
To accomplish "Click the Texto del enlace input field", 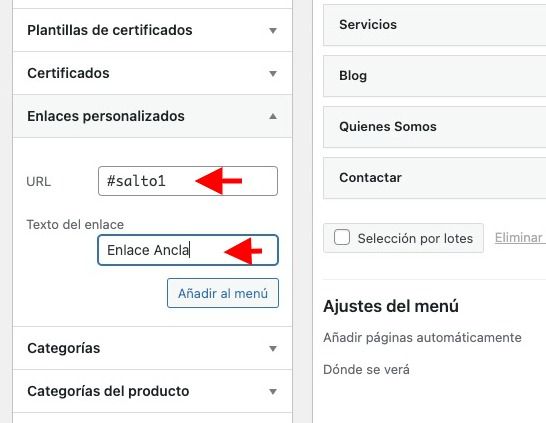I will click(188, 250).
